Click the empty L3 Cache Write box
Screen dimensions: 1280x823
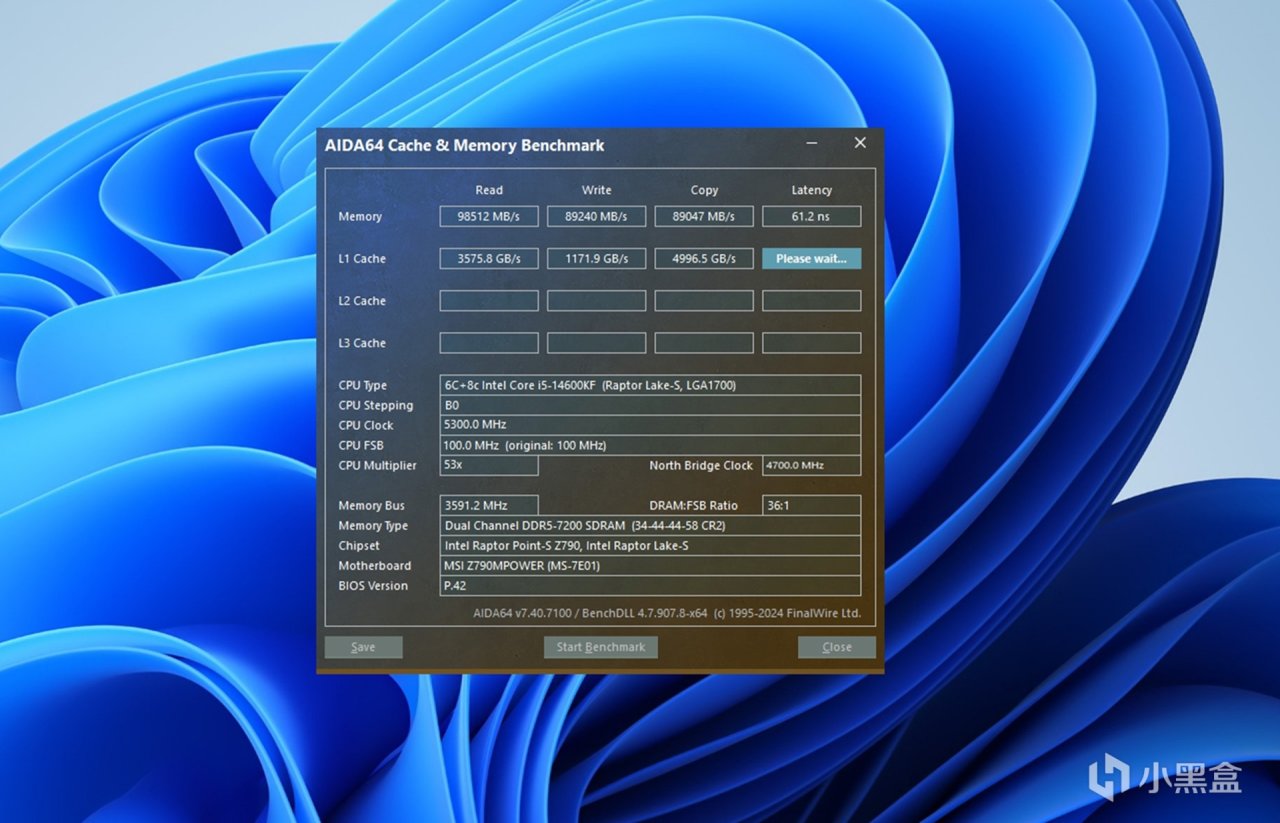(x=596, y=343)
